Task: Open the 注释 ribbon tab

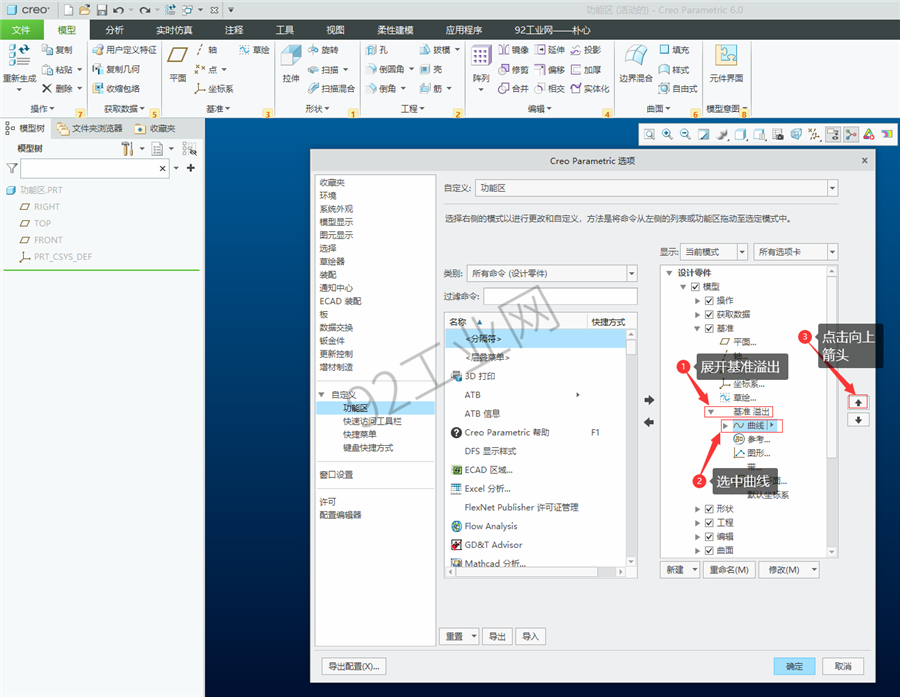Action: pos(234,30)
